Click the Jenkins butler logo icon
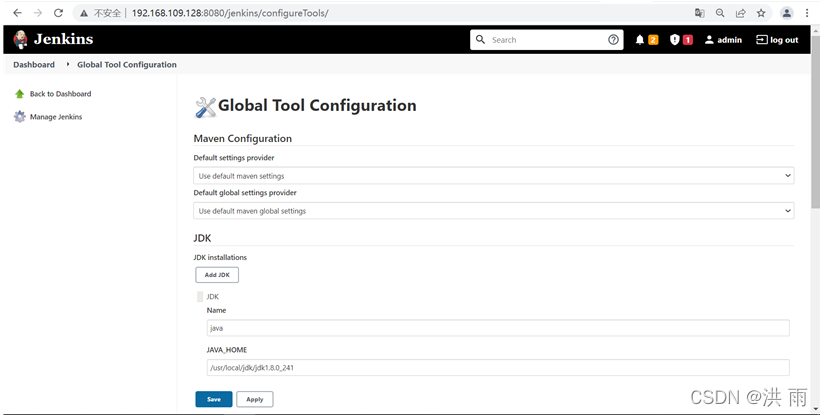The width and height of the screenshot is (823, 416). 20,39
